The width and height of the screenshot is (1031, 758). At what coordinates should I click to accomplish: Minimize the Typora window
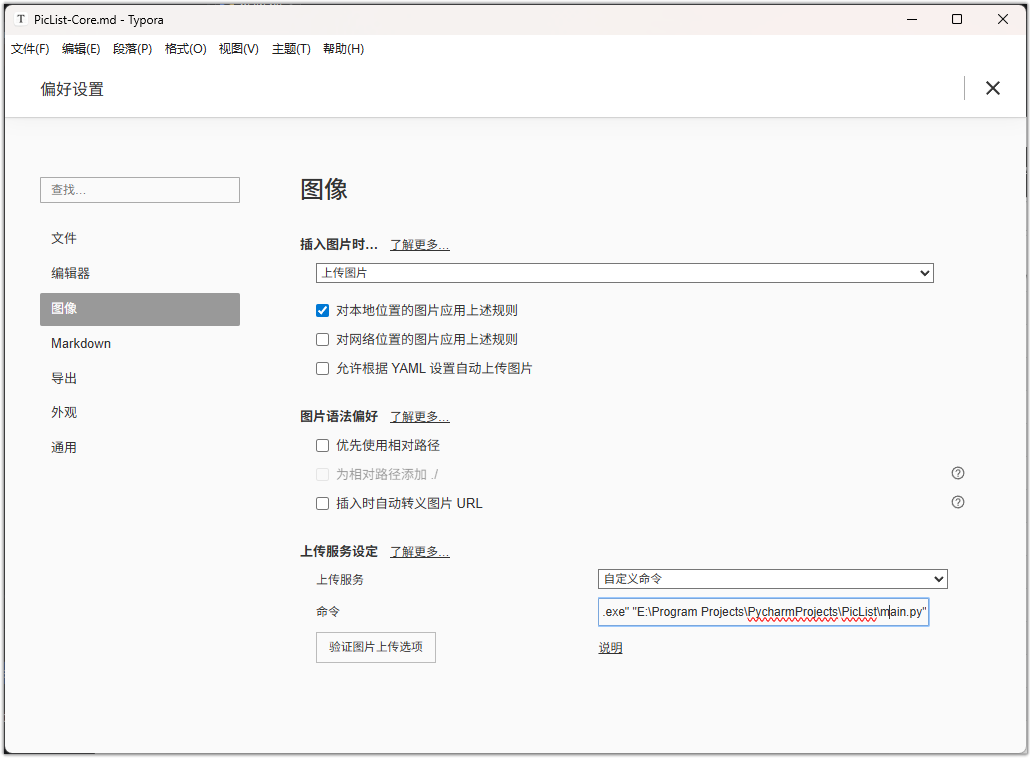(911, 19)
